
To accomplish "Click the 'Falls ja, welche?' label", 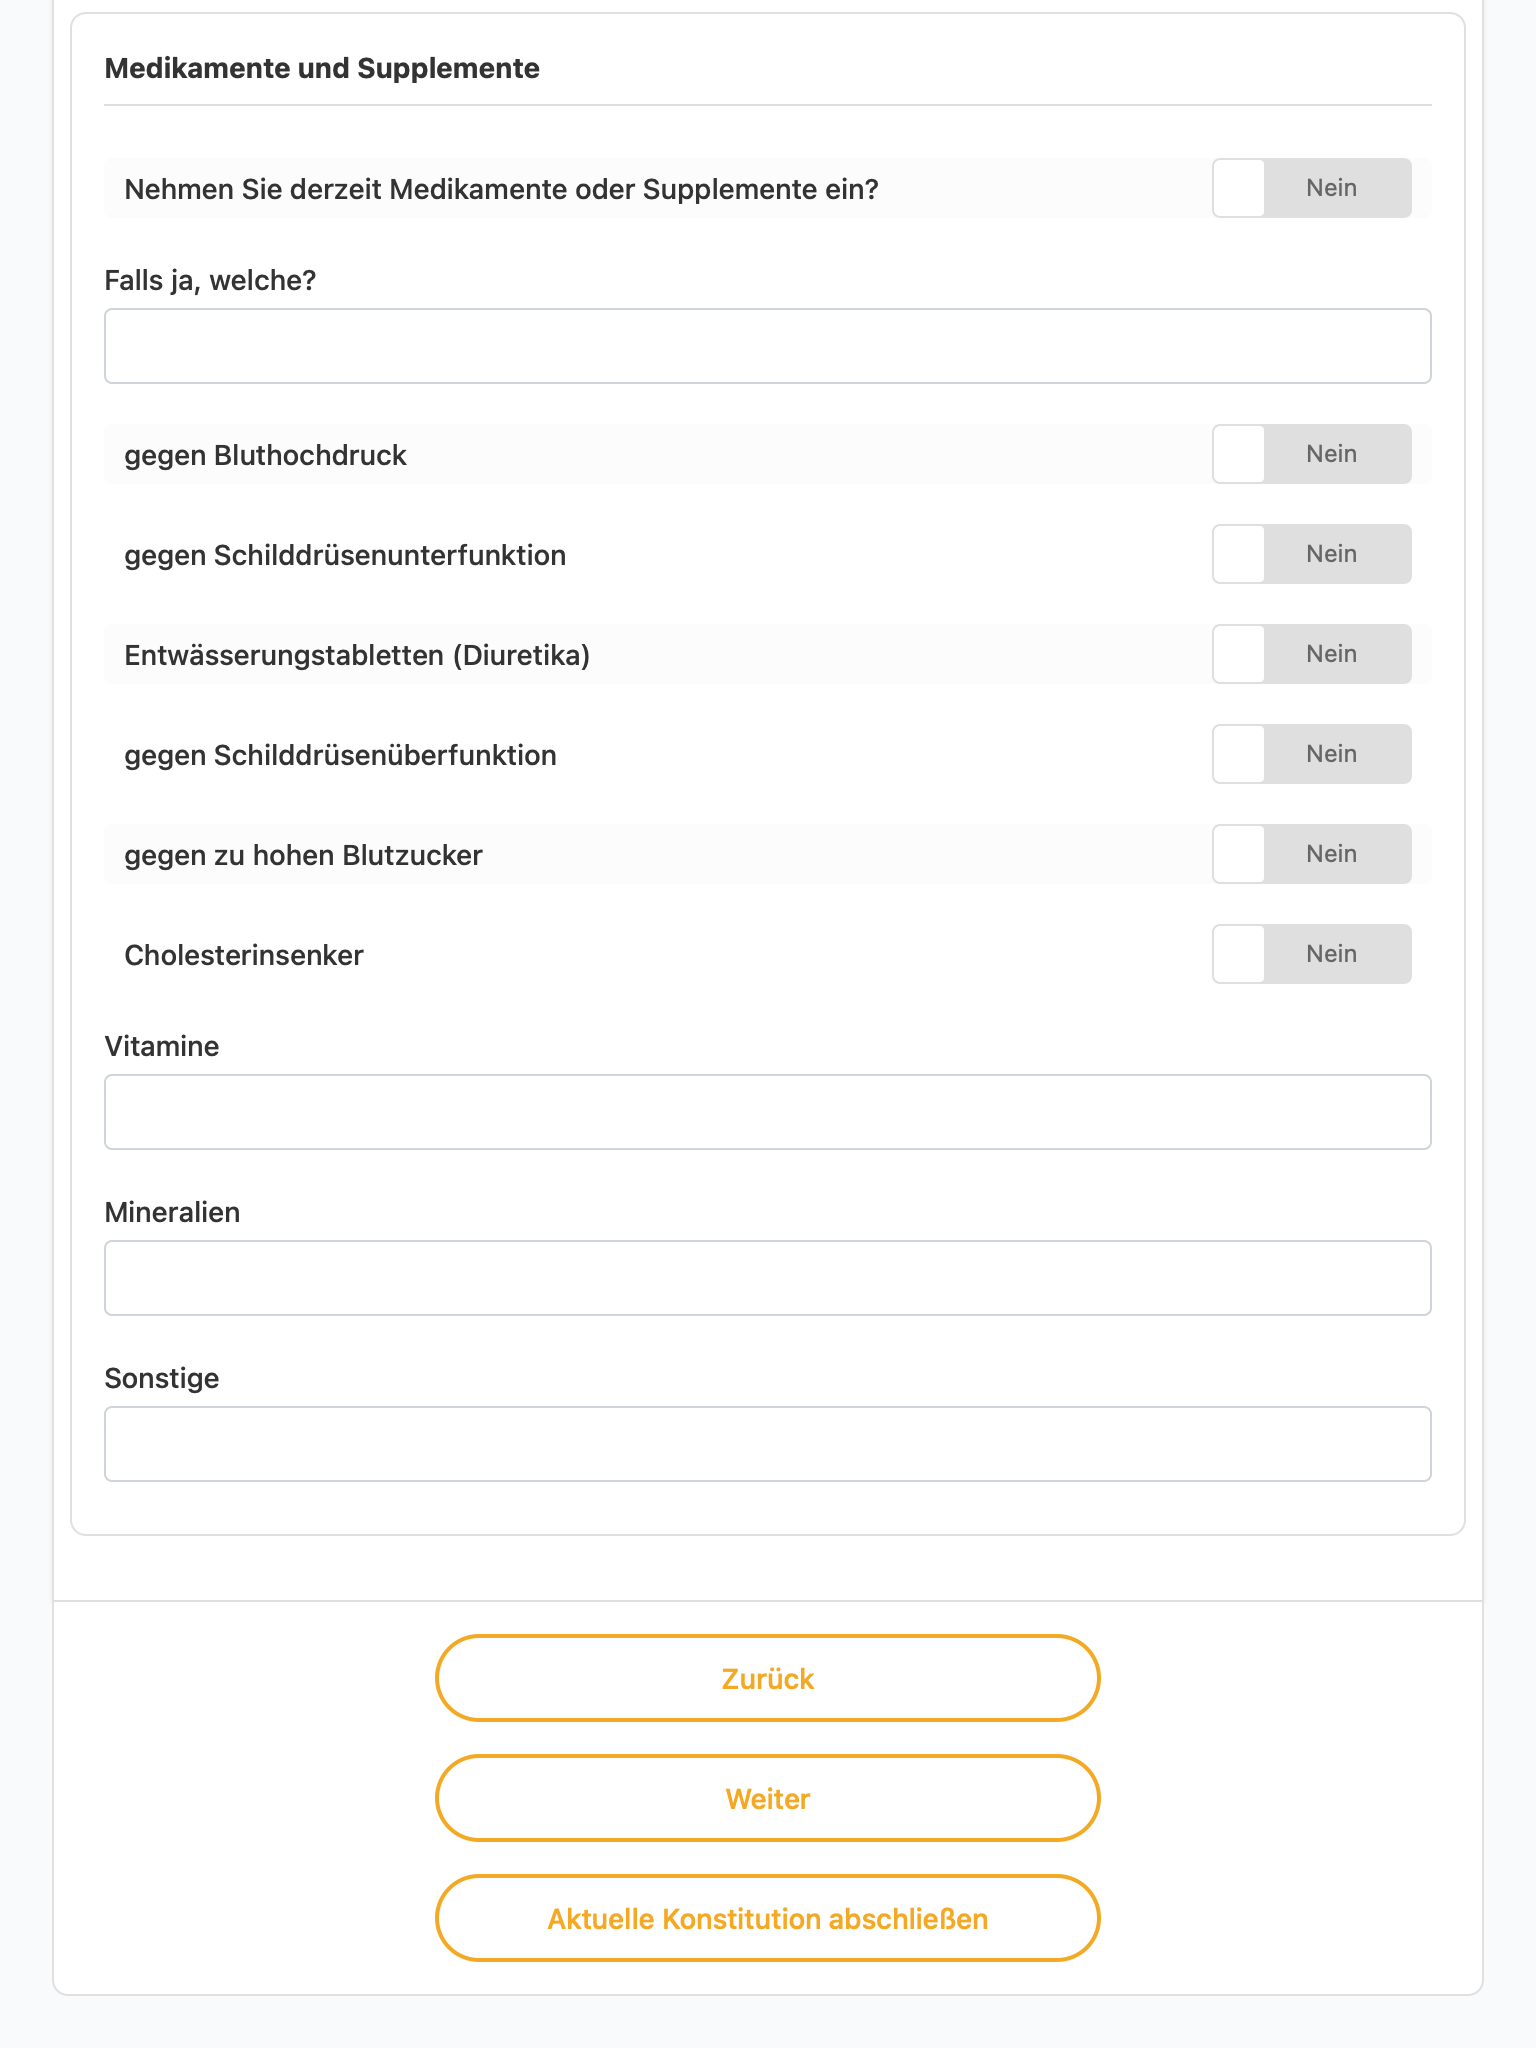I will 210,280.
